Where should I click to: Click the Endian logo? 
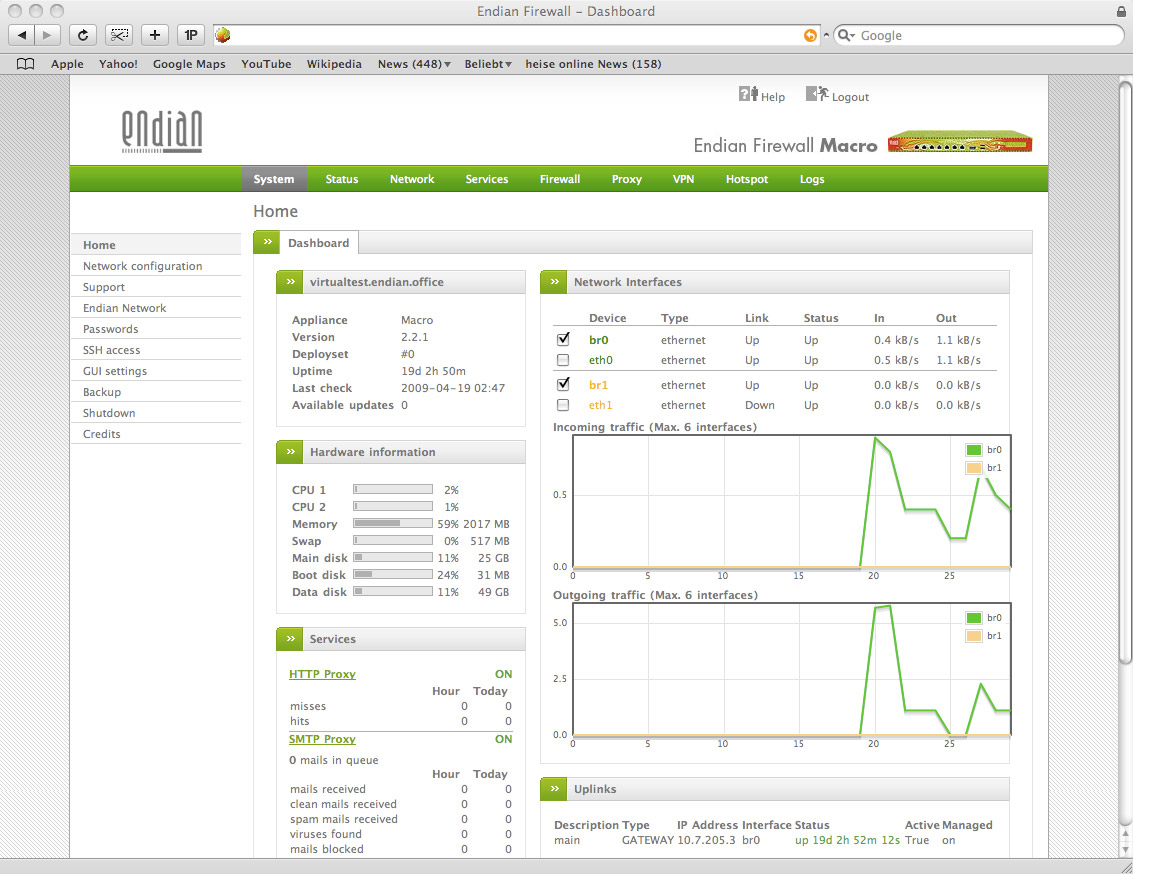[162, 132]
